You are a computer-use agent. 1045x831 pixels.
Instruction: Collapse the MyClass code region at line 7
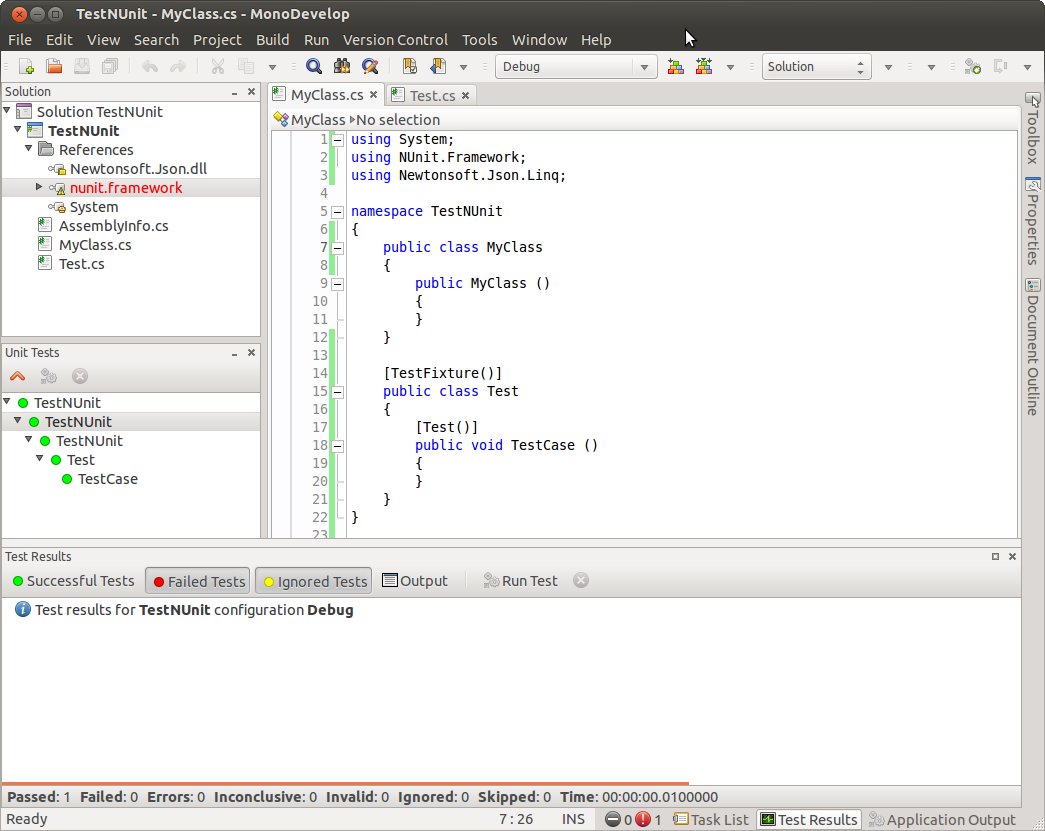[337, 247]
